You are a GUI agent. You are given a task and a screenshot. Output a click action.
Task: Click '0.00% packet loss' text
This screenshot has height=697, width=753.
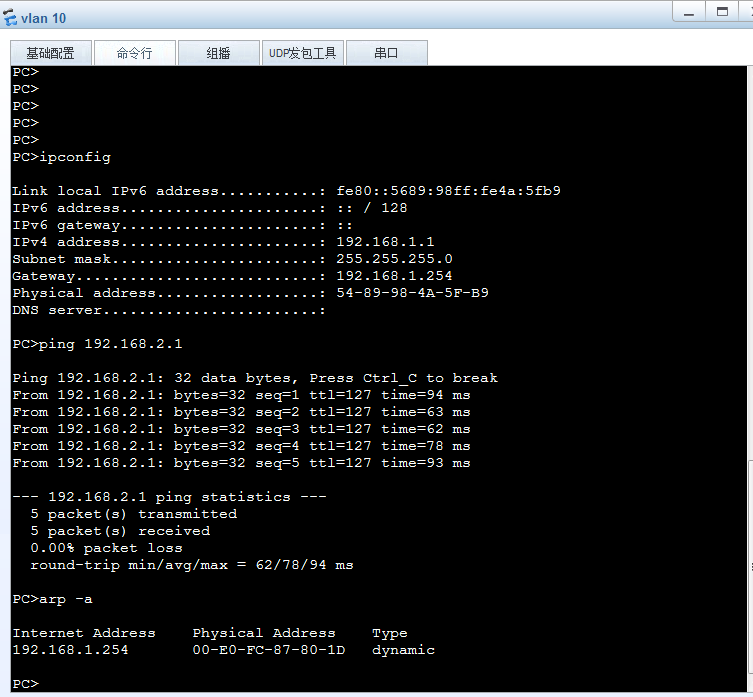(107, 548)
